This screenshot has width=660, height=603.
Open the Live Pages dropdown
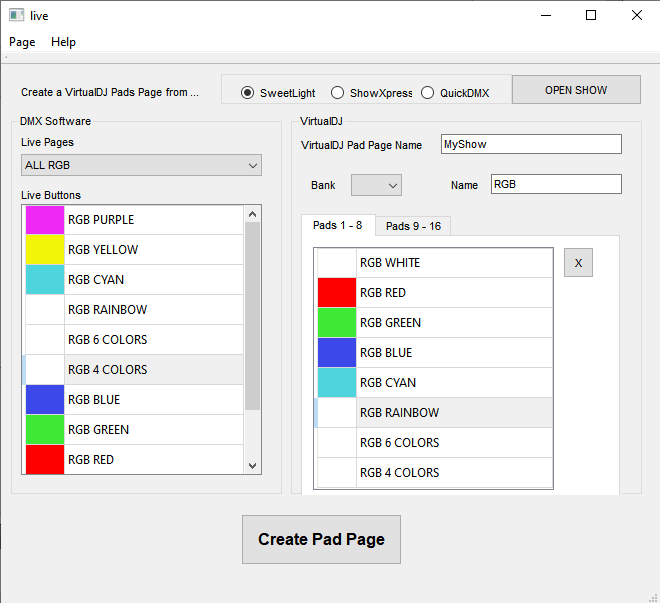(141, 165)
